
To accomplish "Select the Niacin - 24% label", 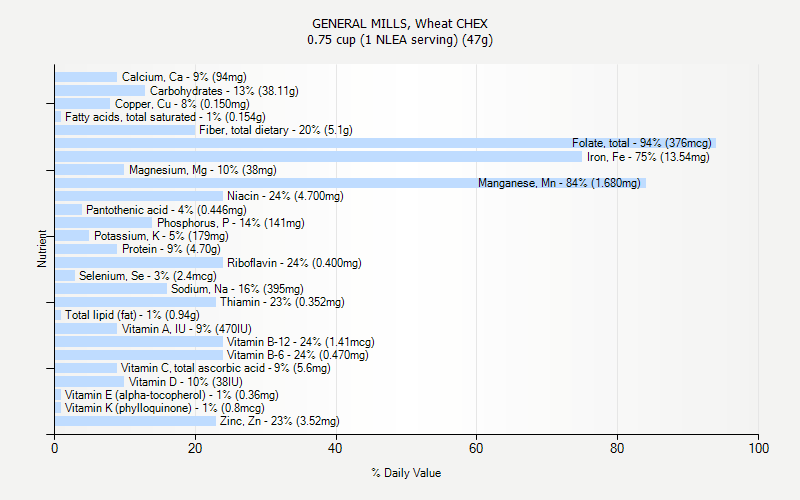I will pyautogui.click(x=285, y=196).
